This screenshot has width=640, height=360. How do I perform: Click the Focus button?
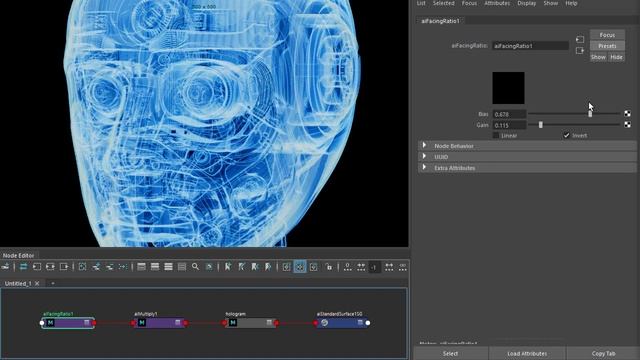607,35
